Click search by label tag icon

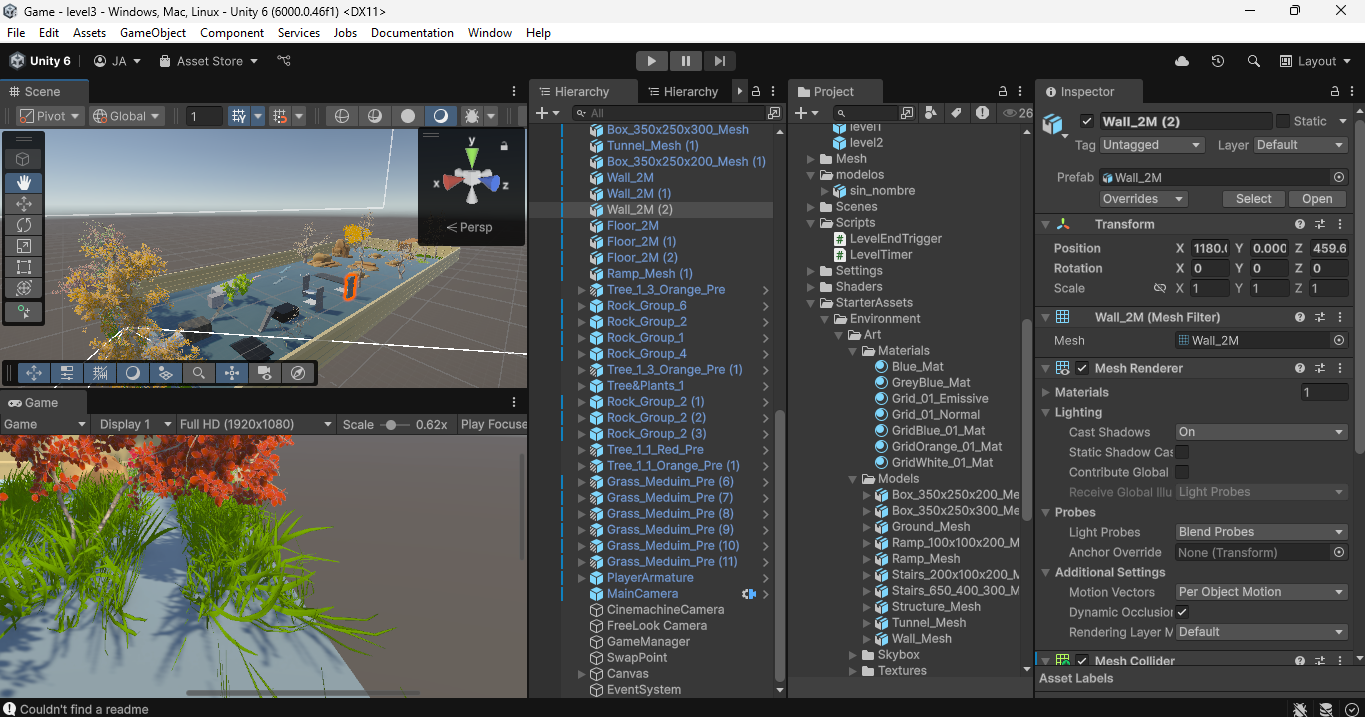pyautogui.click(x=957, y=113)
